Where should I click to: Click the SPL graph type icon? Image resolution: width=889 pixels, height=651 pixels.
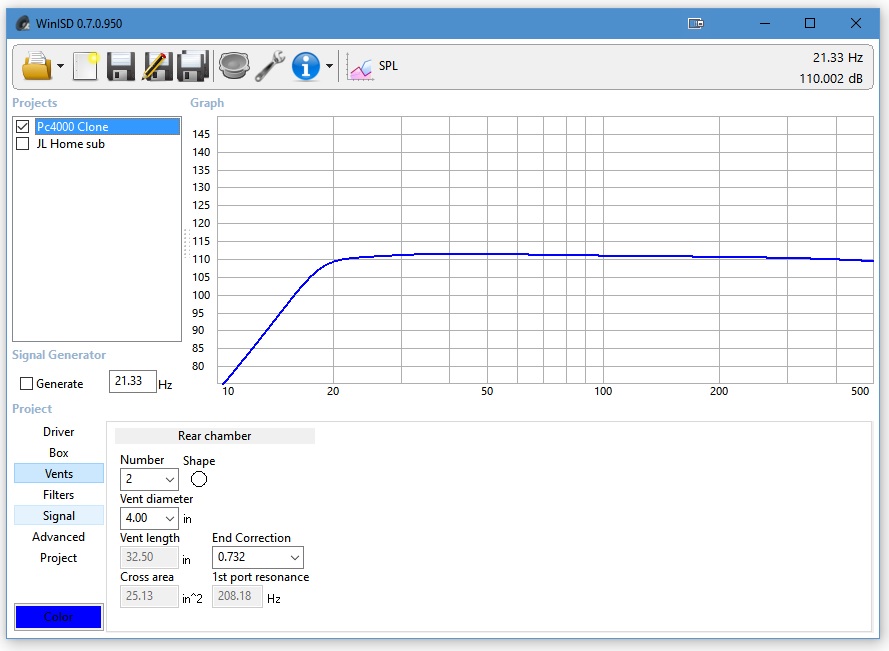click(359, 68)
